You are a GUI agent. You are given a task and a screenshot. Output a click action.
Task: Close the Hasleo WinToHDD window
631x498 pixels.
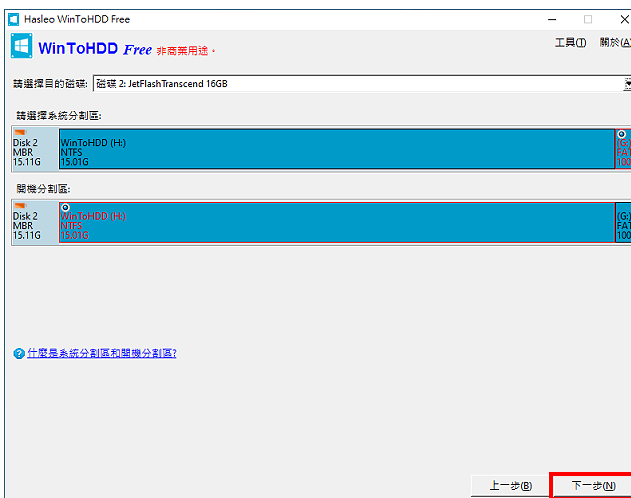(x=624, y=19)
